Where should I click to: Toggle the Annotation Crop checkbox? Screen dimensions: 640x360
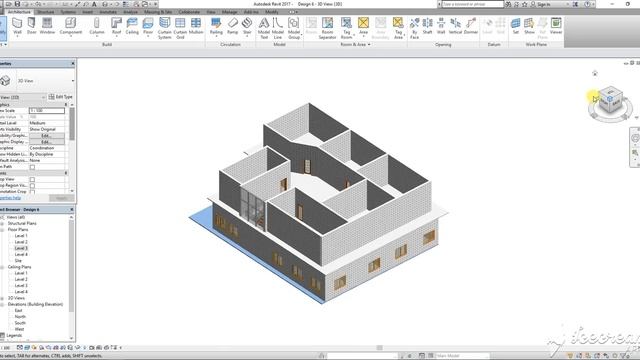pyautogui.click(x=32, y=191)
